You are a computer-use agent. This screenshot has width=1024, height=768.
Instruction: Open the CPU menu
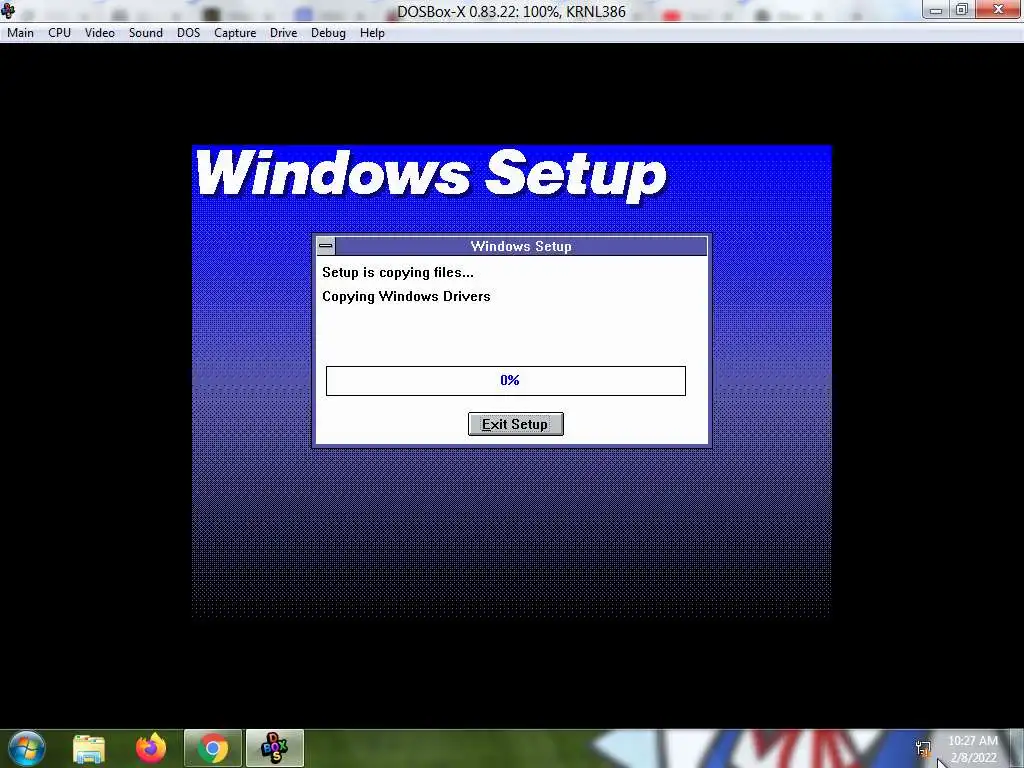click(x=59, y=33)
